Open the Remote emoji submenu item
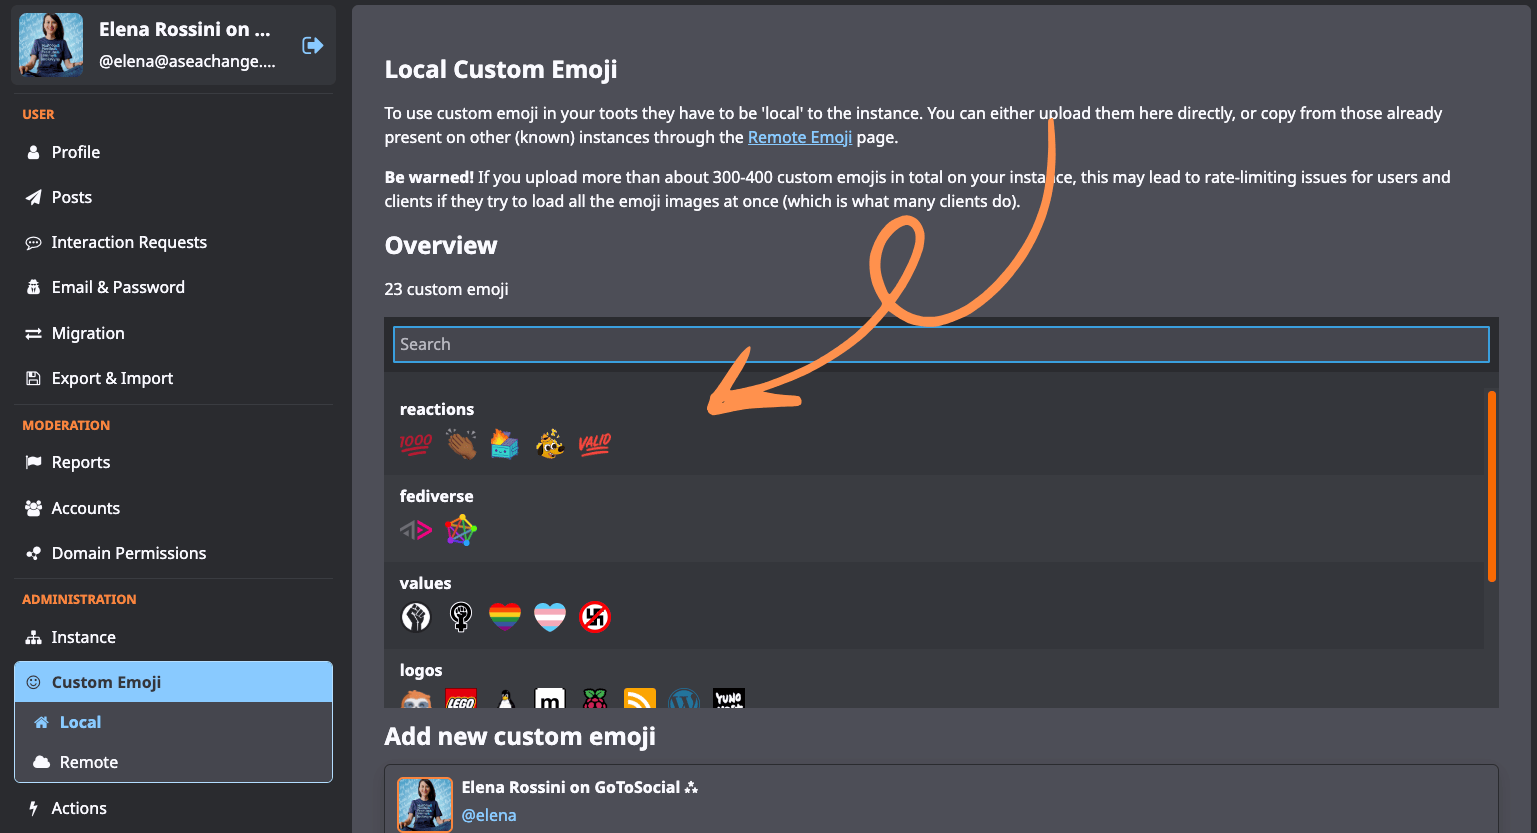Screen dimensions: 1537x833 pos(89,762)
